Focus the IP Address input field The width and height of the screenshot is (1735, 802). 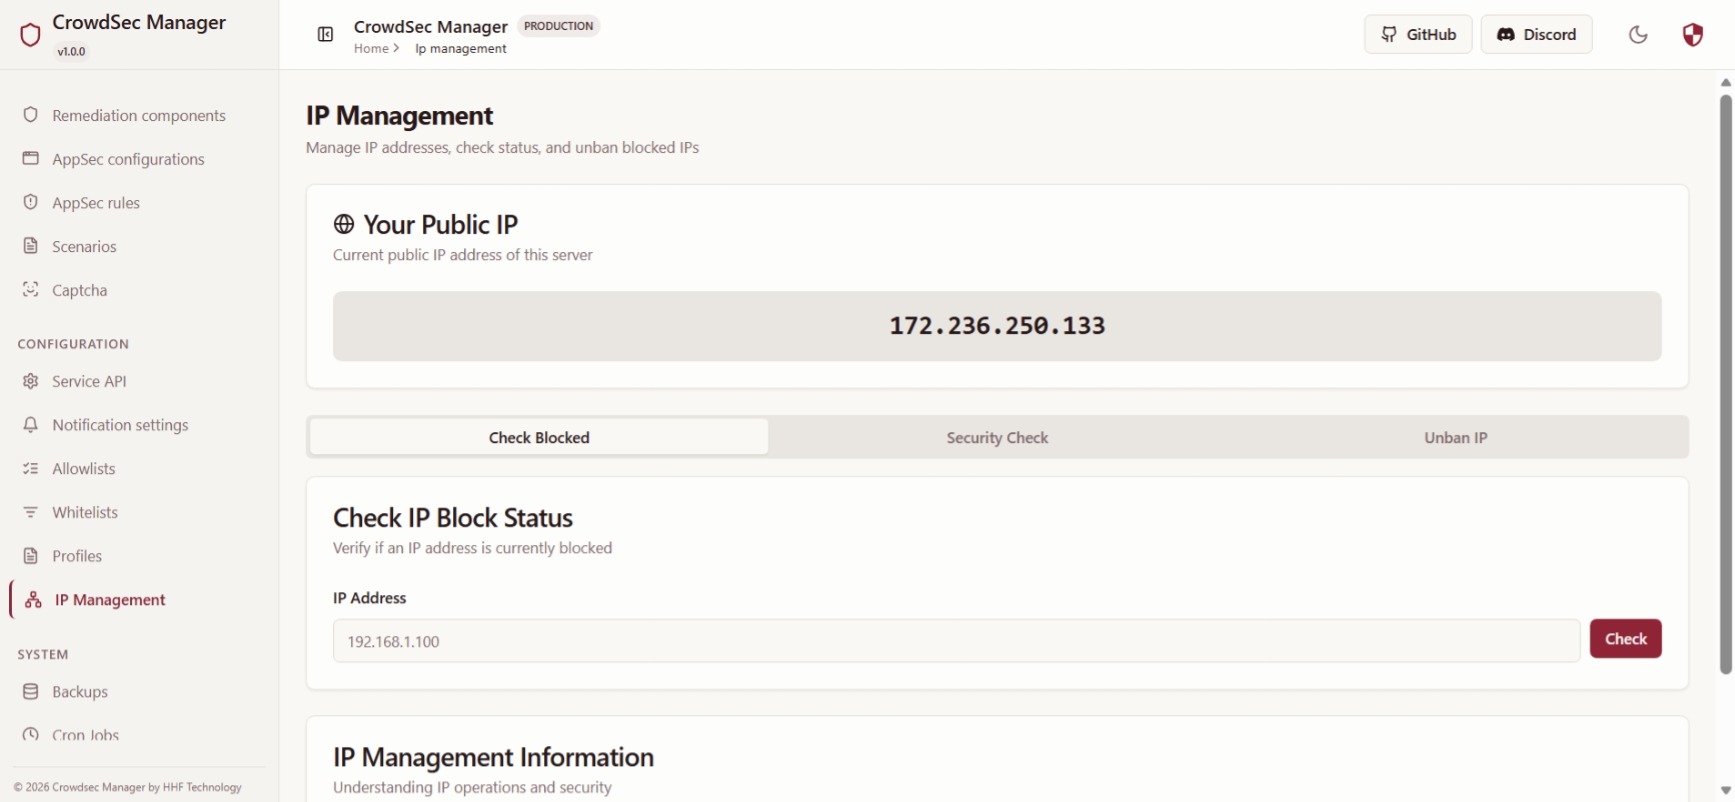click(x=956, y=641)
